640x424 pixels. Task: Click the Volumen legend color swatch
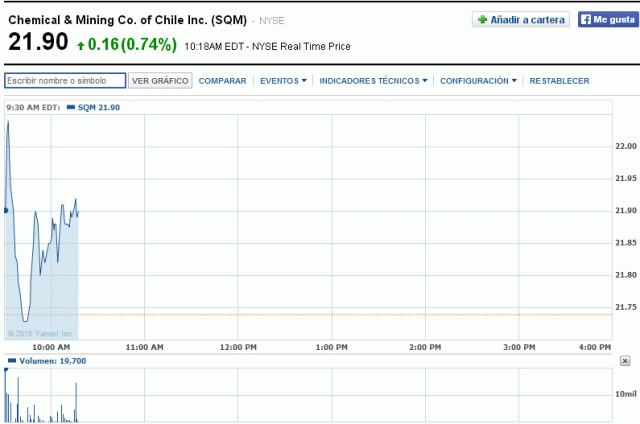(12, 361)
